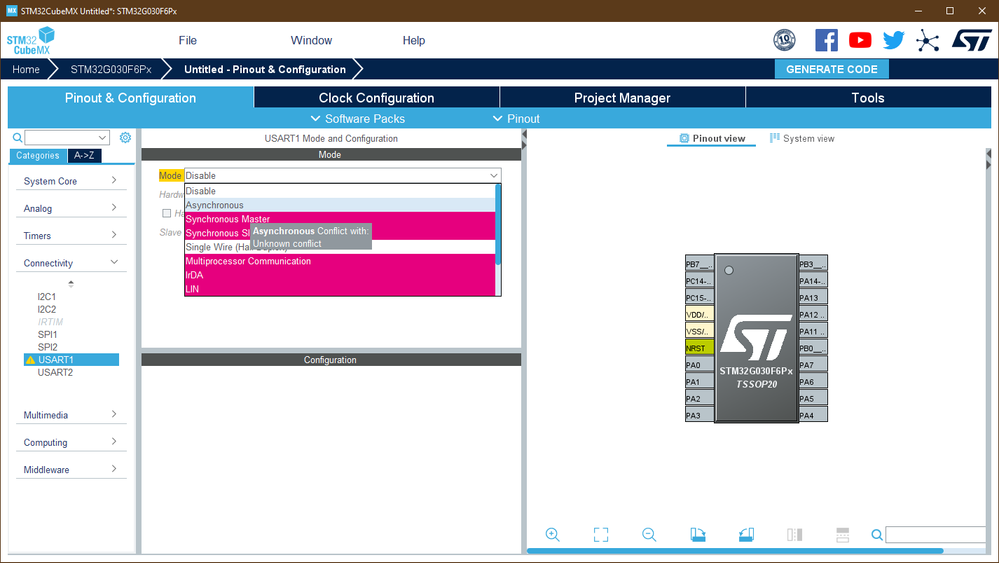Click the peripheral search magnifier icon
999x563 pixels.
pos(17,138)
